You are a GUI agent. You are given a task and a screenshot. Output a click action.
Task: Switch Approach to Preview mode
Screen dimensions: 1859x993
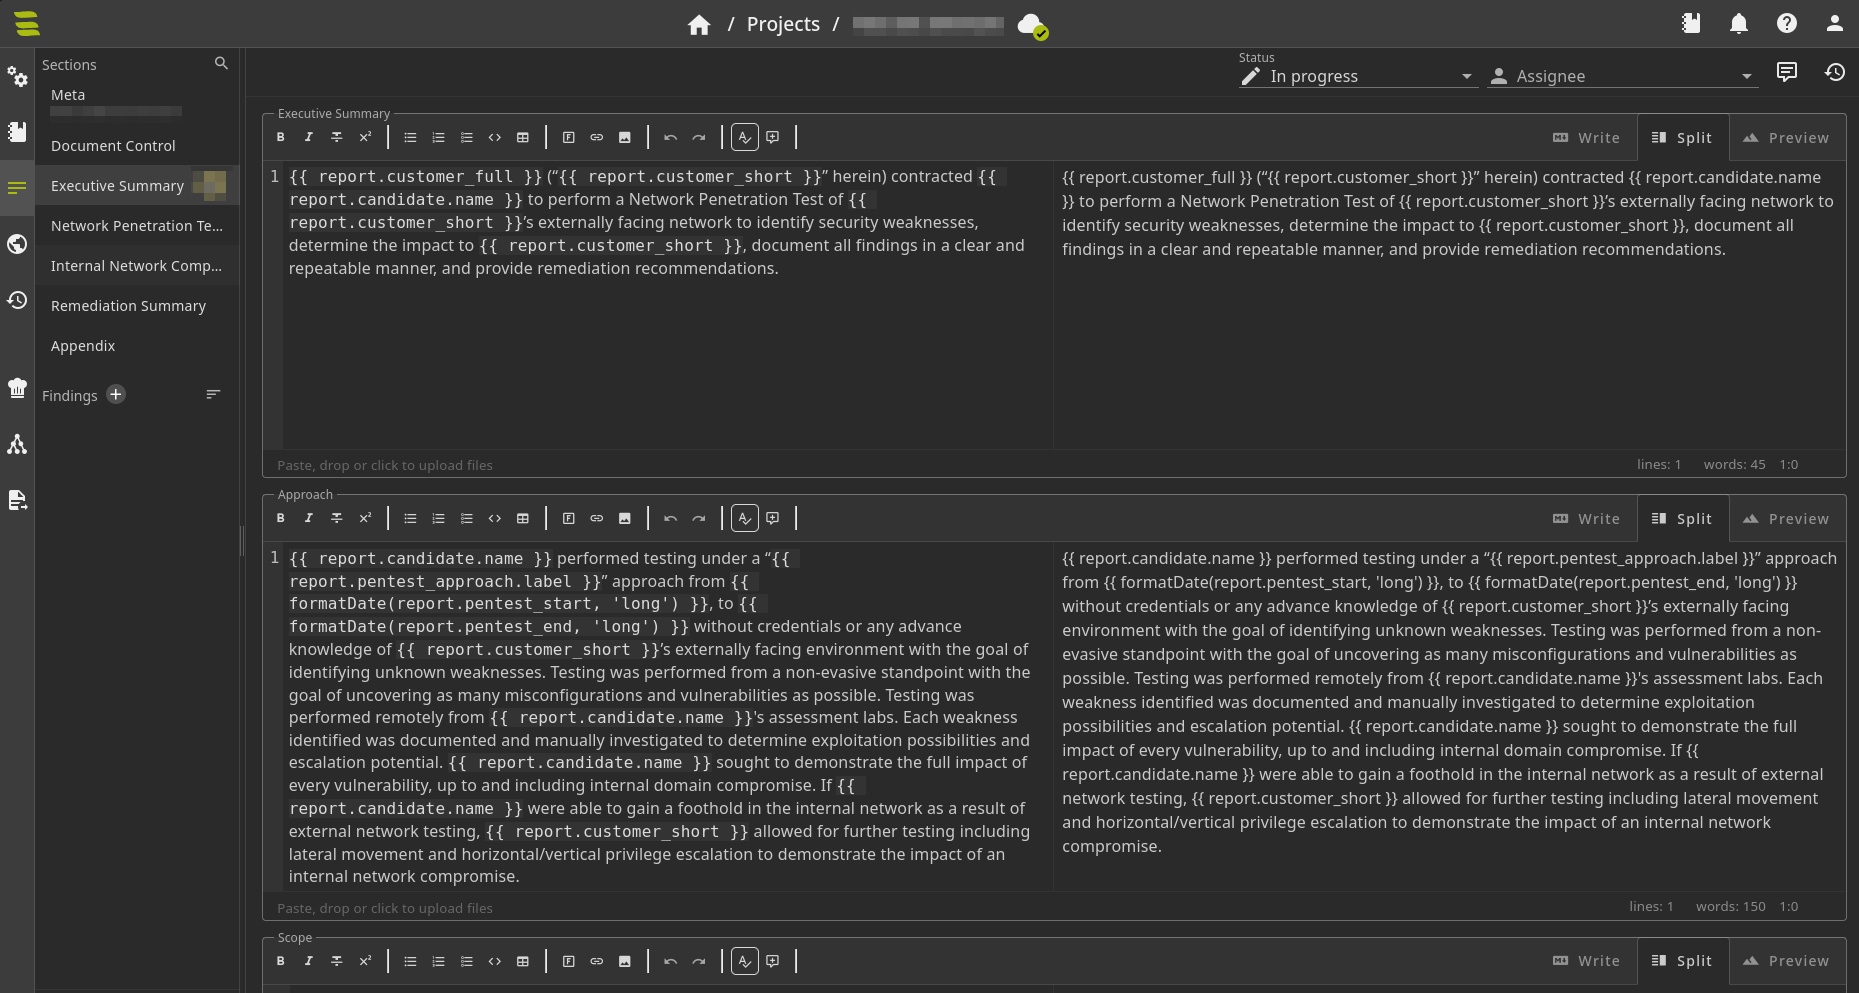[x=1786, y=519]
